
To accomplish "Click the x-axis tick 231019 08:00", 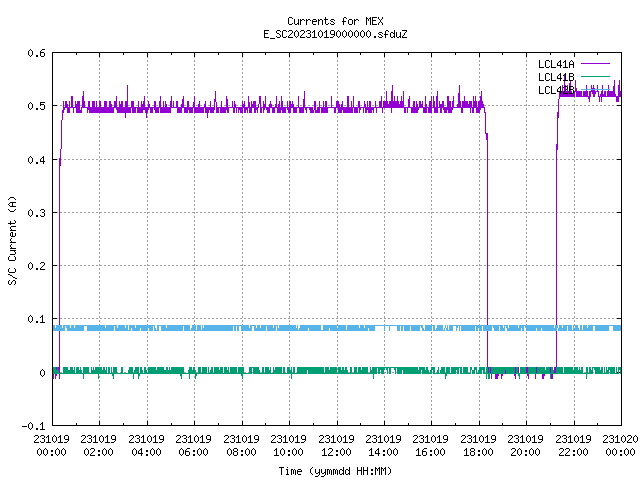I will point(241,446).
